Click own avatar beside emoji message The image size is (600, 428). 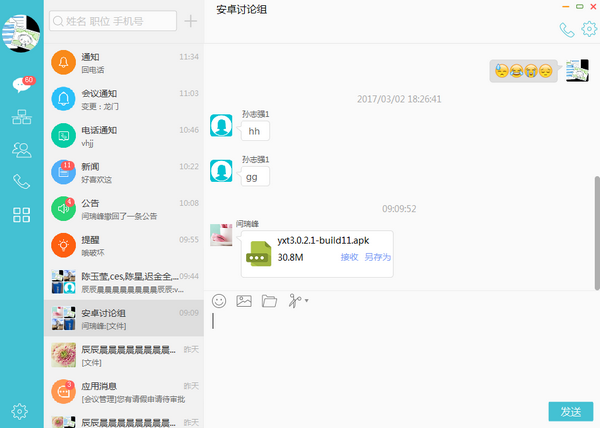coord(577,70)
